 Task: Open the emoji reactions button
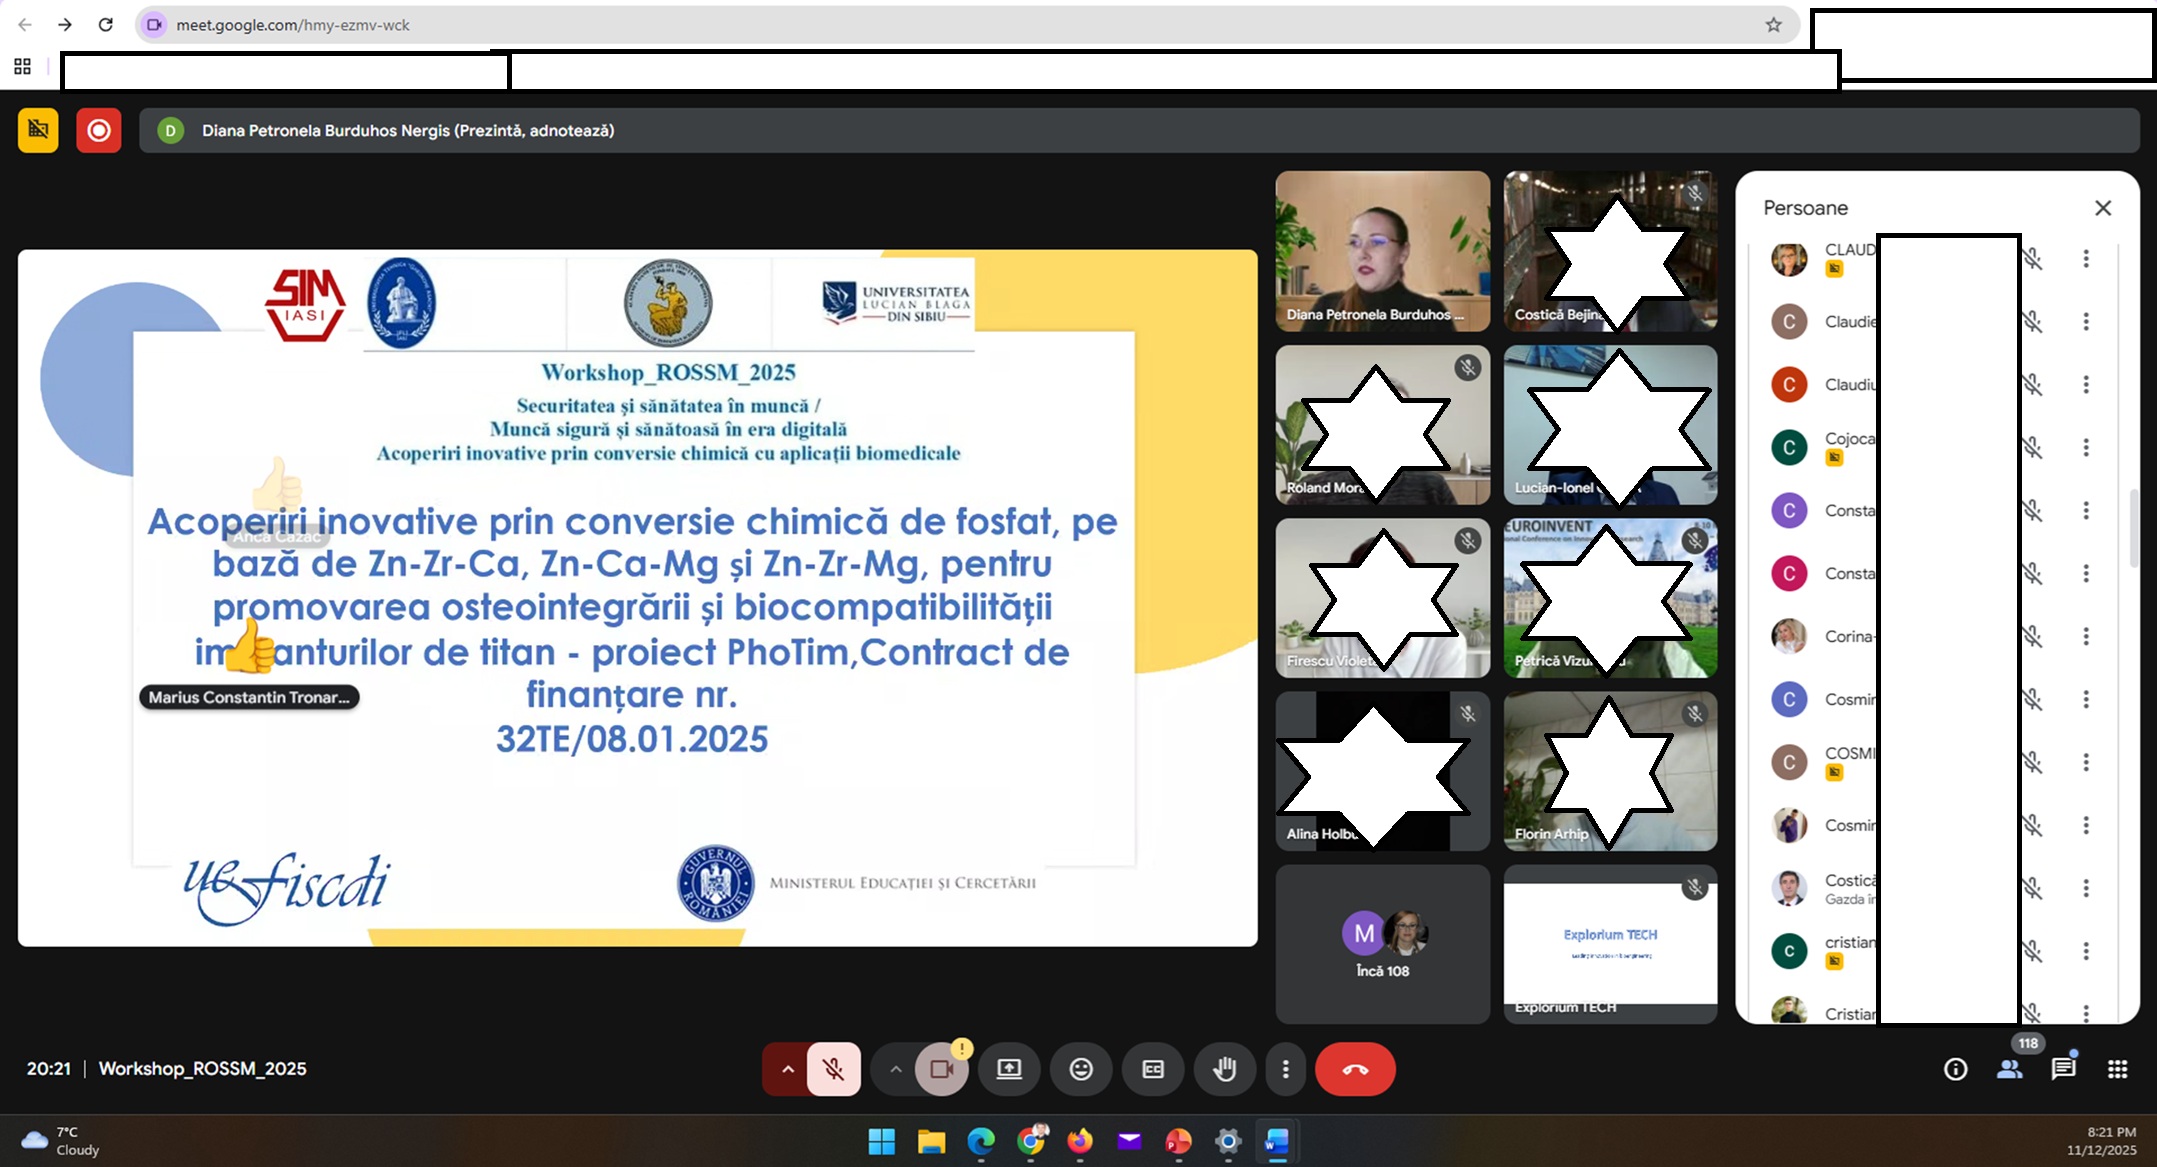tap(1081, 1069)
